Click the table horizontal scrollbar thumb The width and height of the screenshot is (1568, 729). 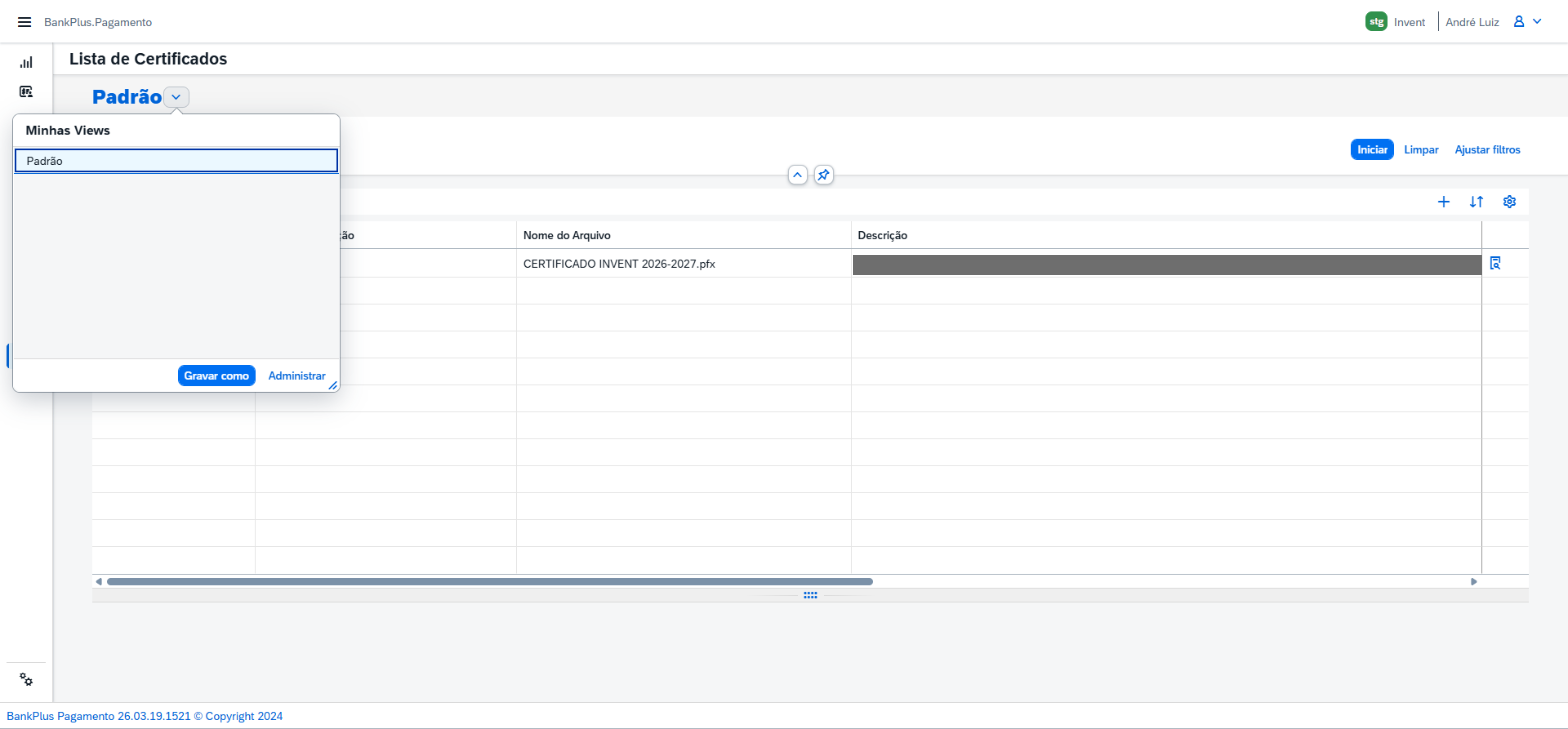[x=490, y=581]
